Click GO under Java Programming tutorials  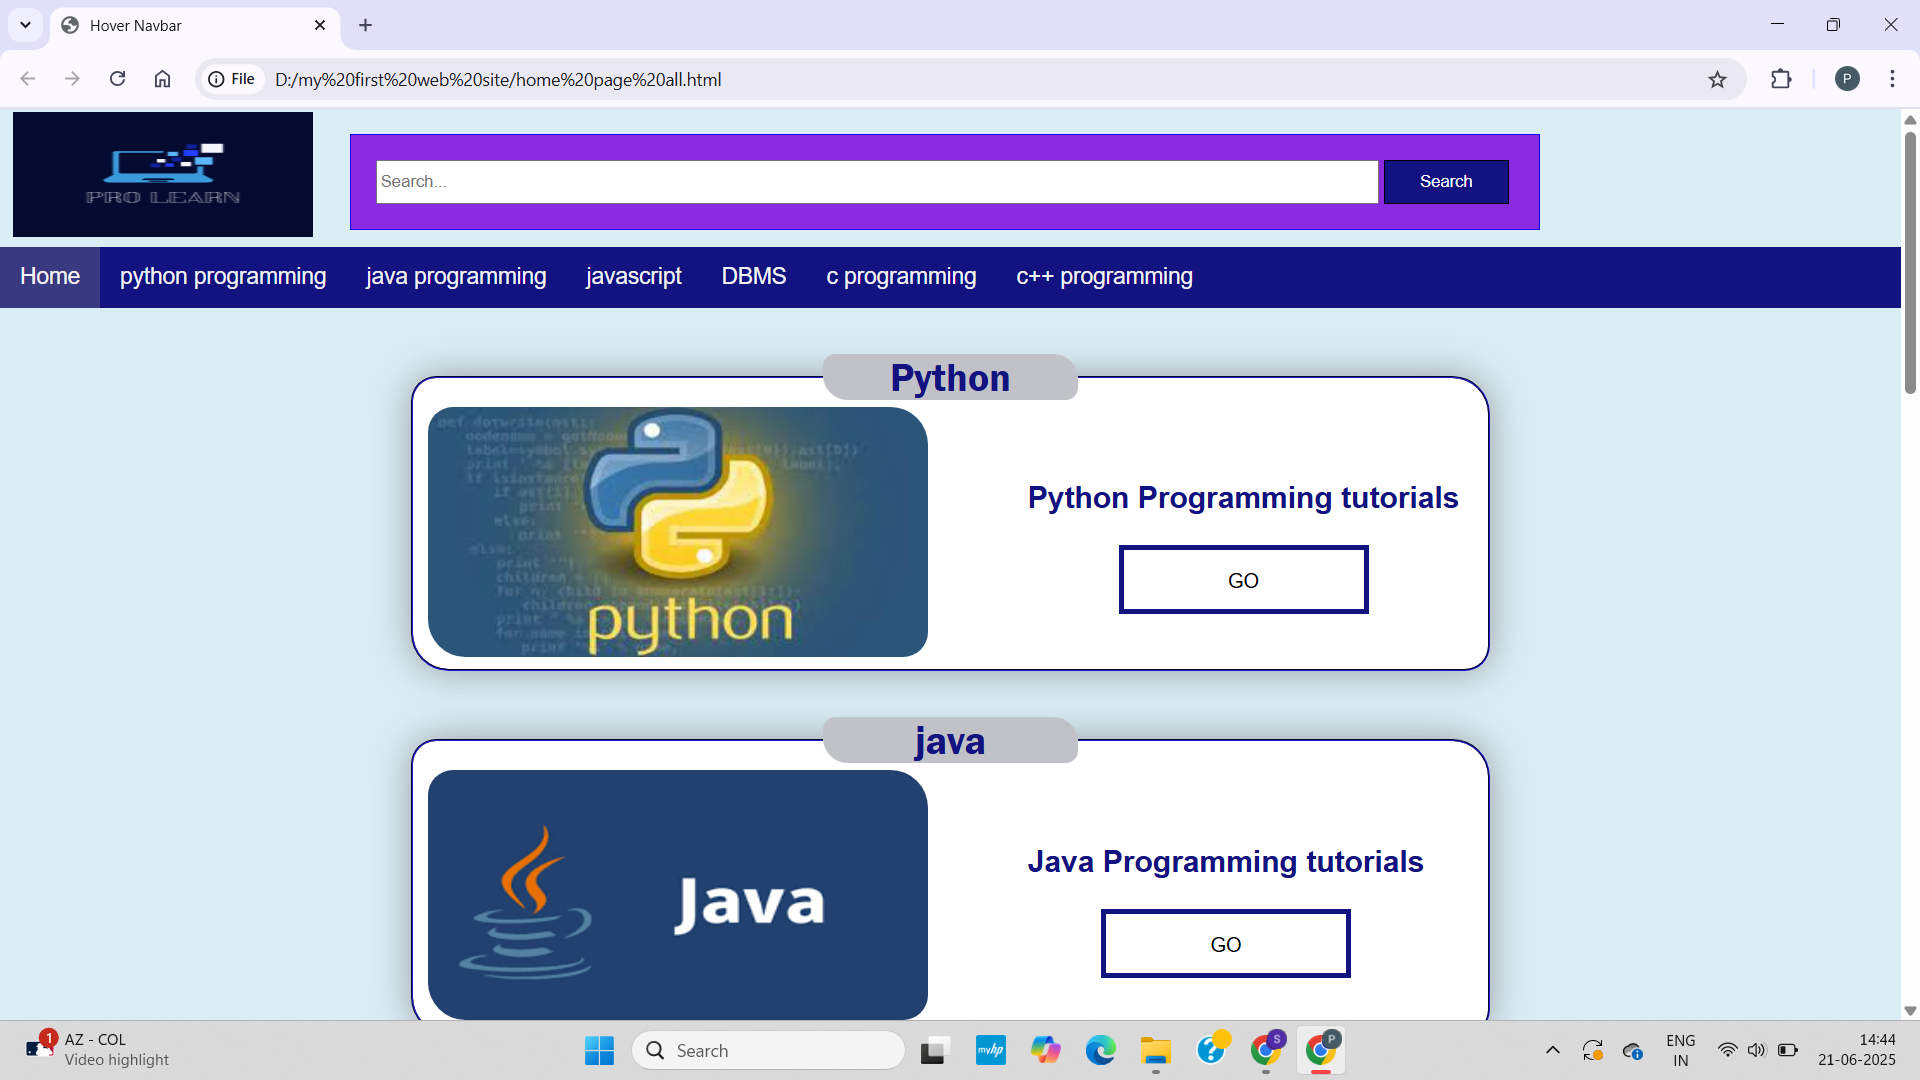point(1226,944)
